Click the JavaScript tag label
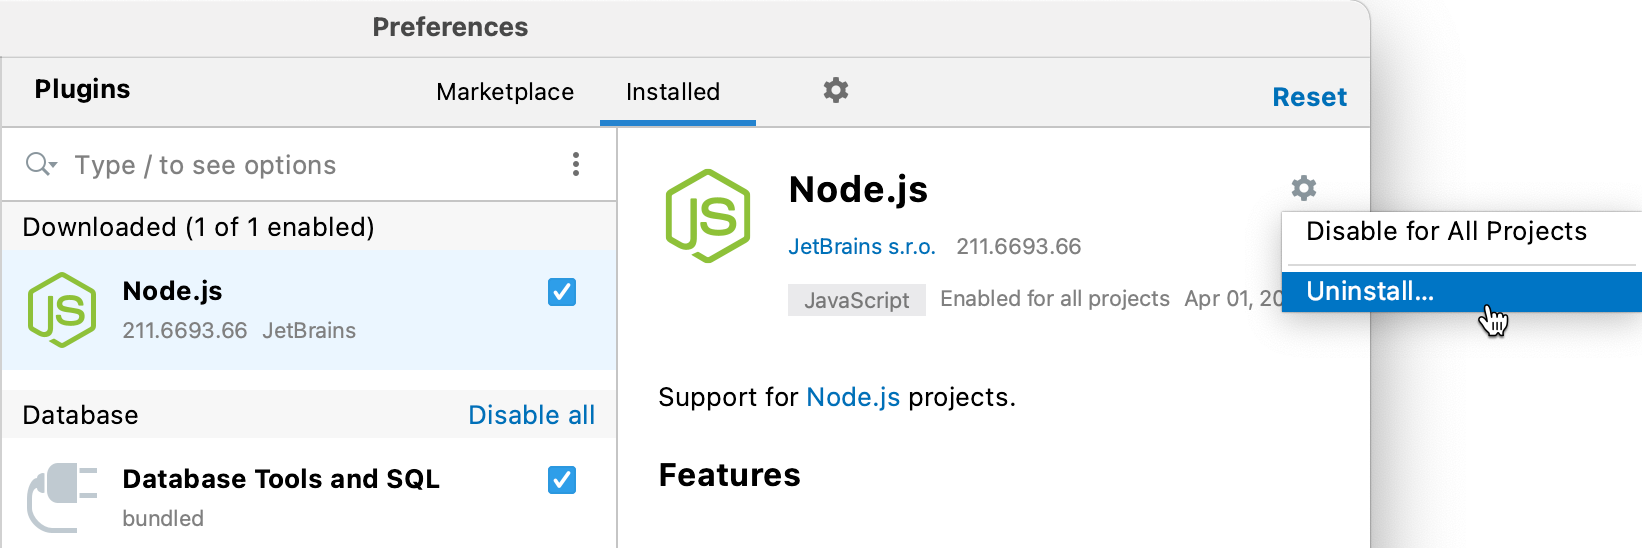Viewport: 1642px width, 548px height. pos(857,300)
